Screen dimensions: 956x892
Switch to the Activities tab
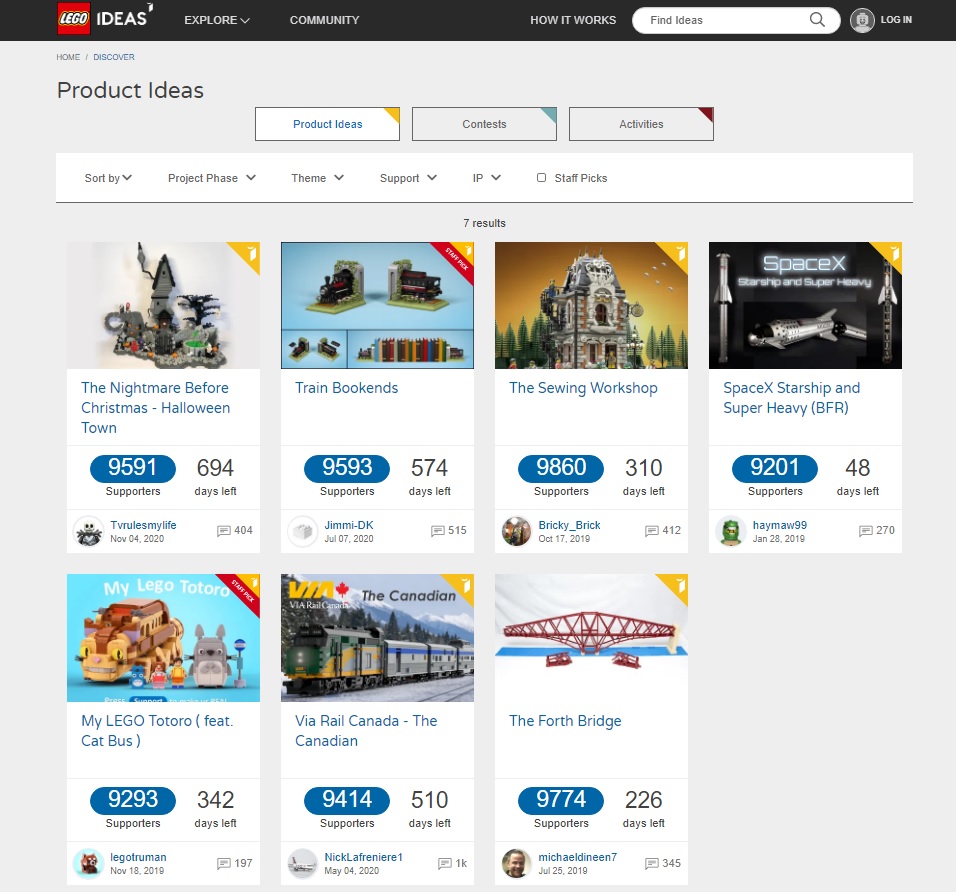click(x=641, y=124)
